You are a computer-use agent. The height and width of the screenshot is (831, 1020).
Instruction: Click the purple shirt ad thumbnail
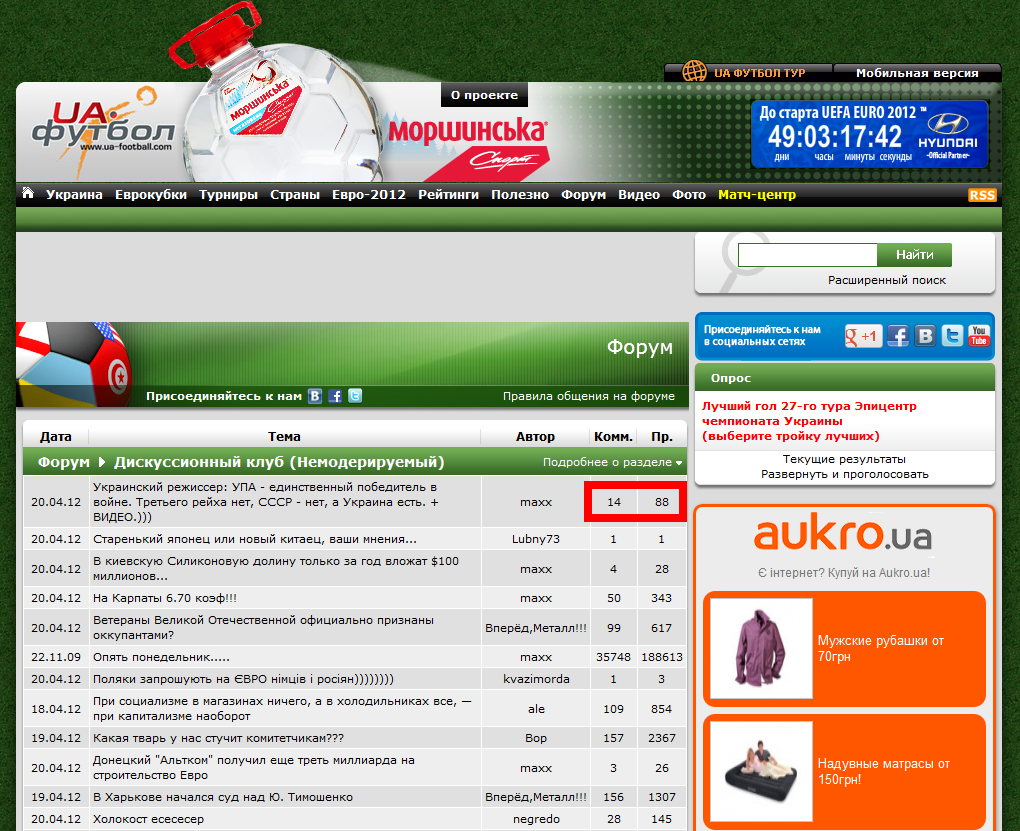[x=761, y=648]
